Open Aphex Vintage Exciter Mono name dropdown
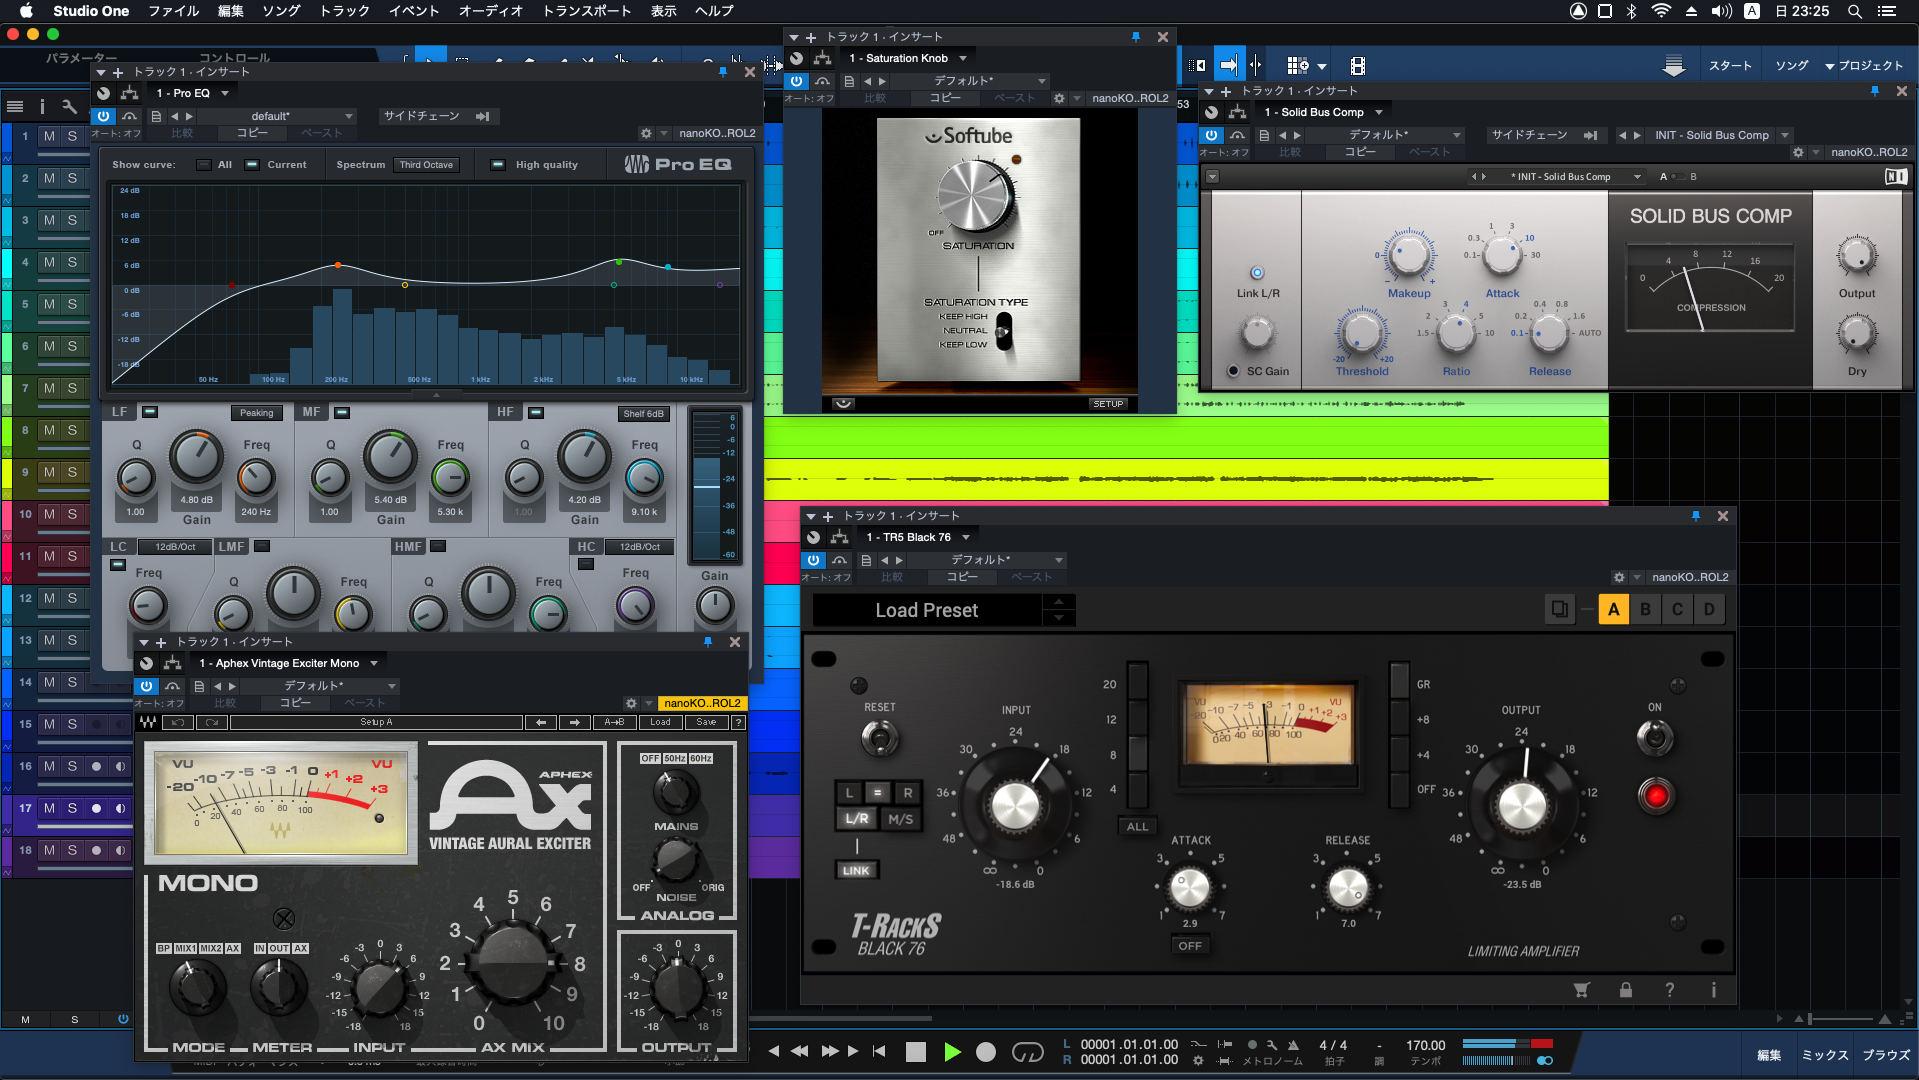This screenshot has height=1080, width=1919. pyautogui.click(x=288, y=663)
